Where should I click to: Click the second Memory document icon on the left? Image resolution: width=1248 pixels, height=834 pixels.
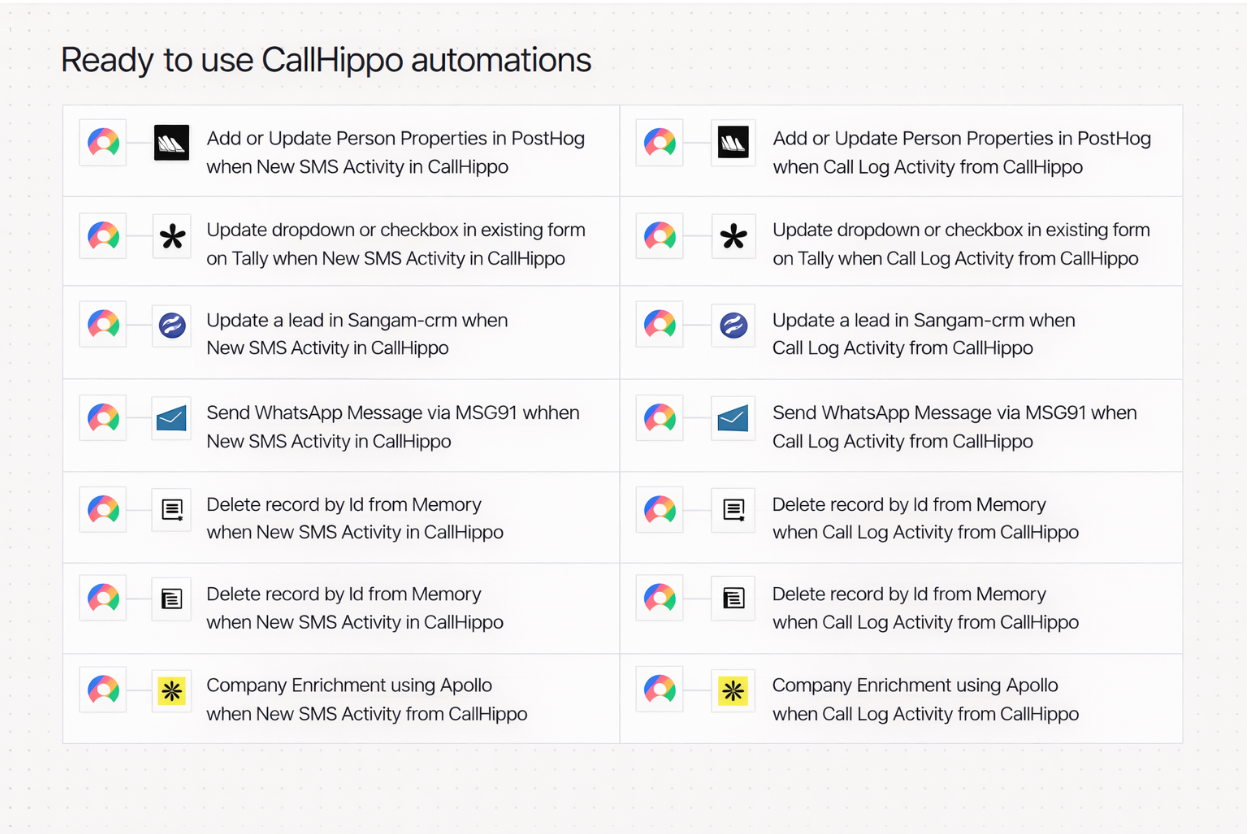point(171,598)
